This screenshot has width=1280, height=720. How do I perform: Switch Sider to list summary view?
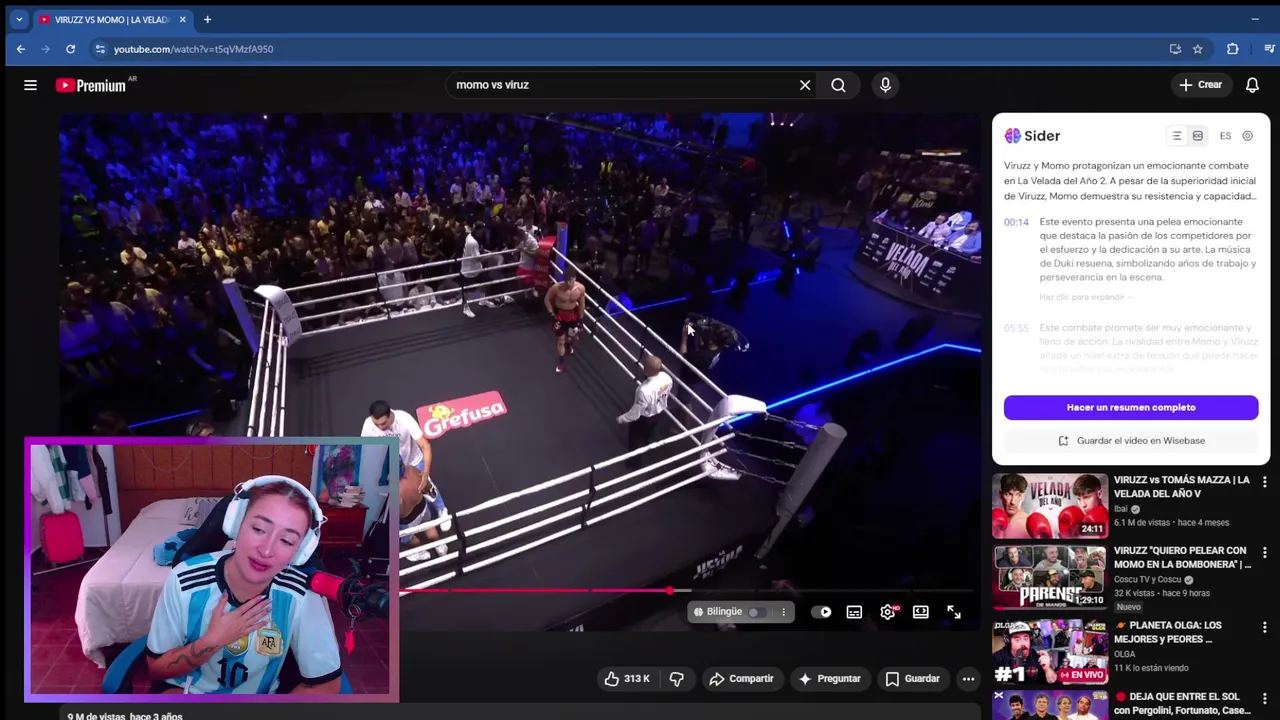(1177, 136)
